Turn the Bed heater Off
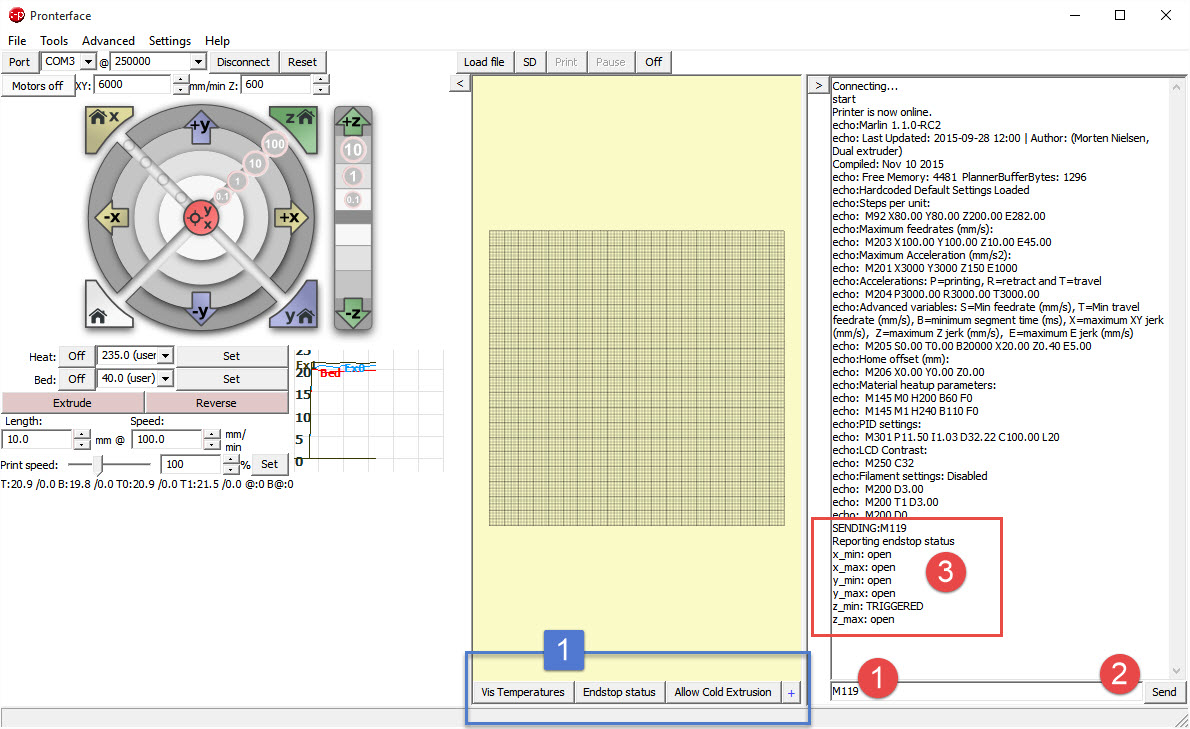 (x=77, y=379)
